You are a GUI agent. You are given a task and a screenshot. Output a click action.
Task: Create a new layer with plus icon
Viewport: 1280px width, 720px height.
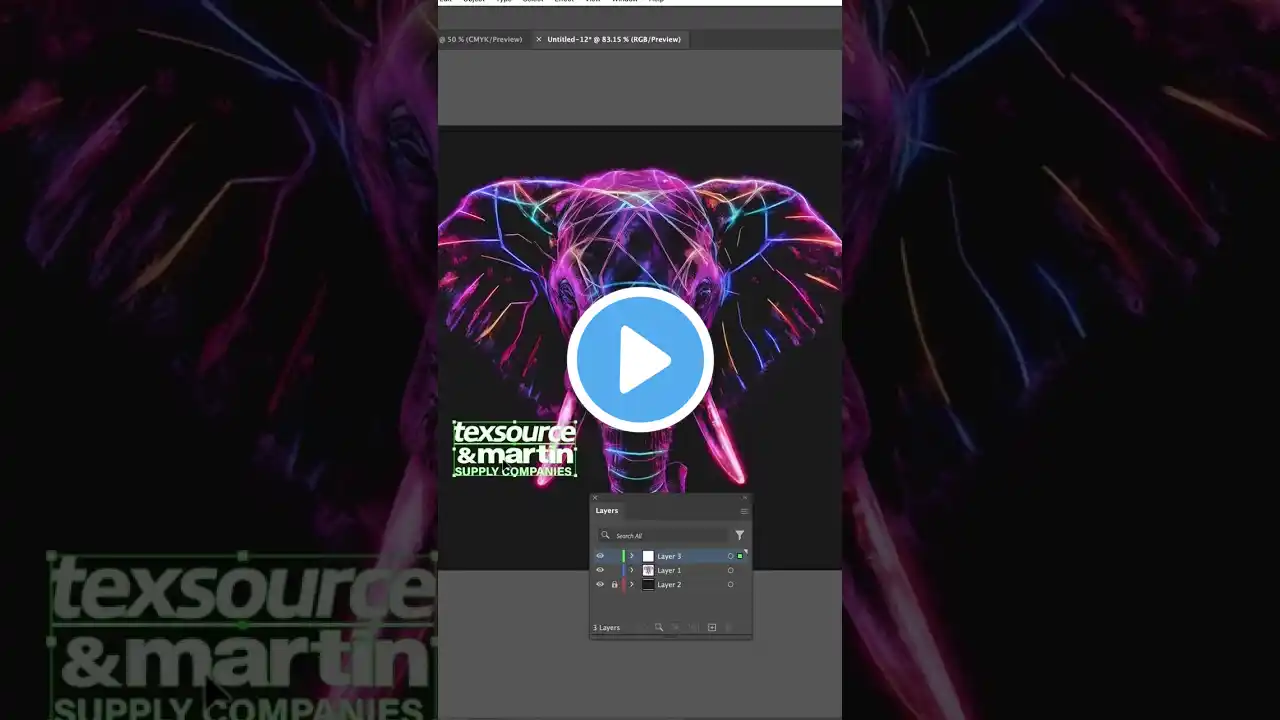[712, 627]
